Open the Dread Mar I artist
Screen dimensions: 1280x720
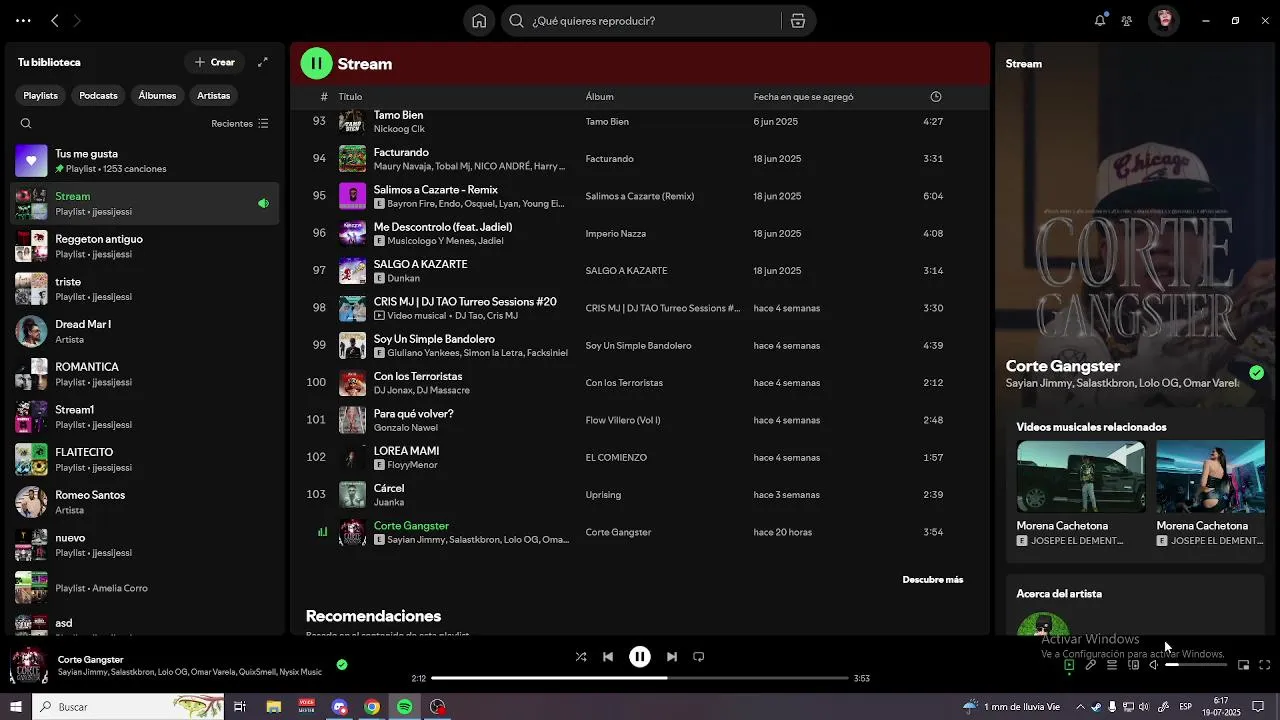145,332
